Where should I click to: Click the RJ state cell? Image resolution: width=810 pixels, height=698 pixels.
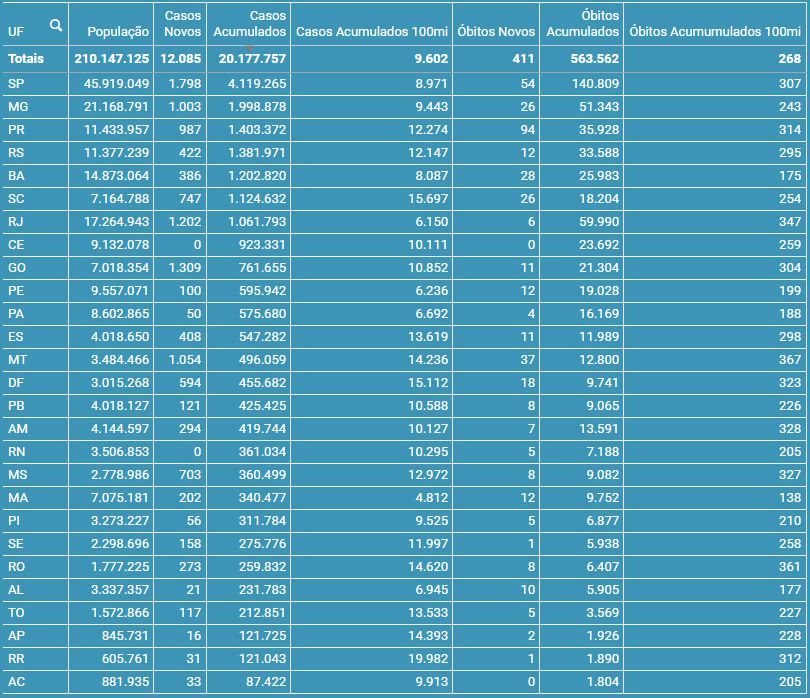coord(16,222)
